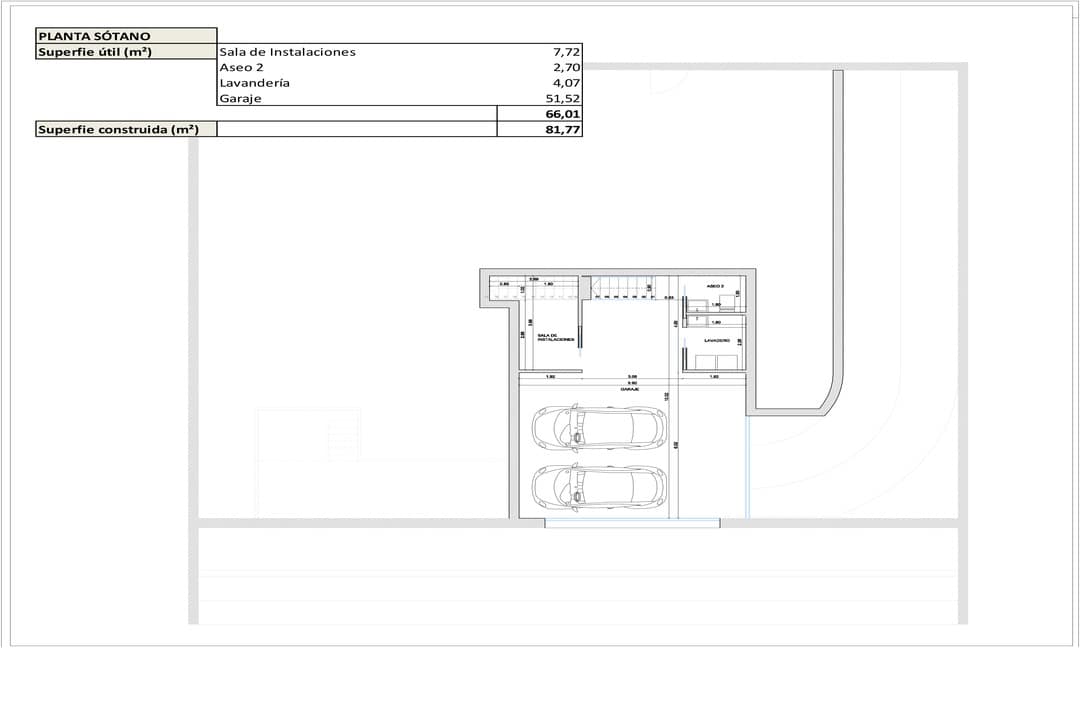The width and height of the screenshot is (1080, 720).
Task: Click the 7,72 area value
Action: pos(566,52)
